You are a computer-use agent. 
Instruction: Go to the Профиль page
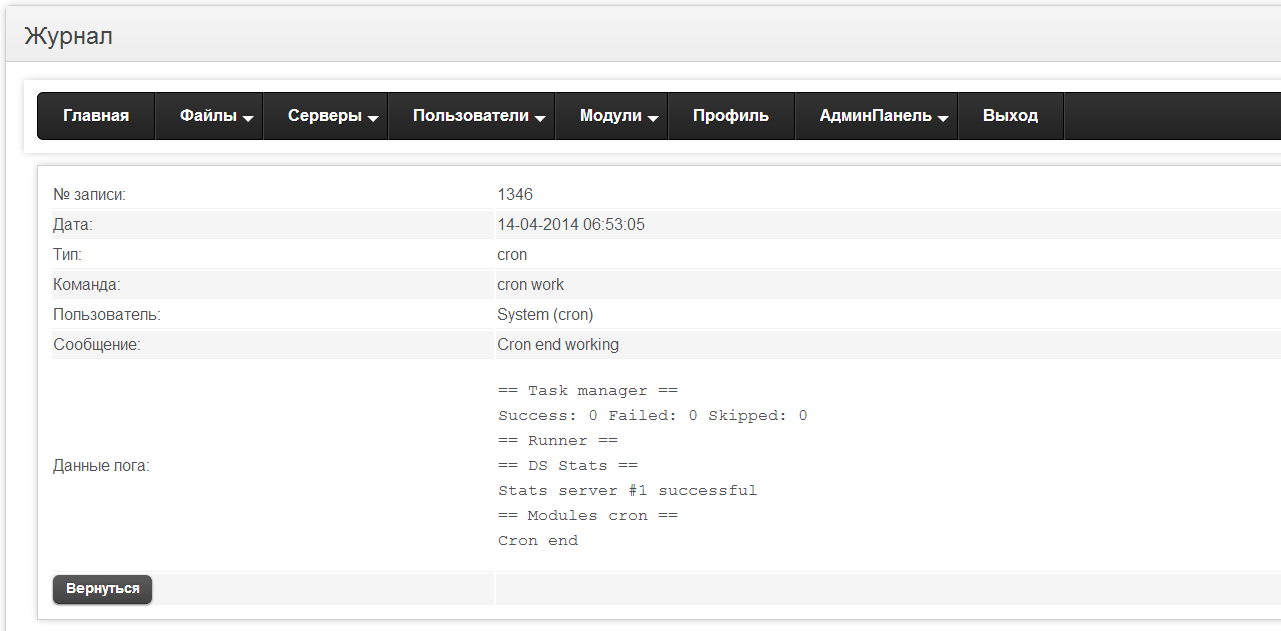click(731, 116)
